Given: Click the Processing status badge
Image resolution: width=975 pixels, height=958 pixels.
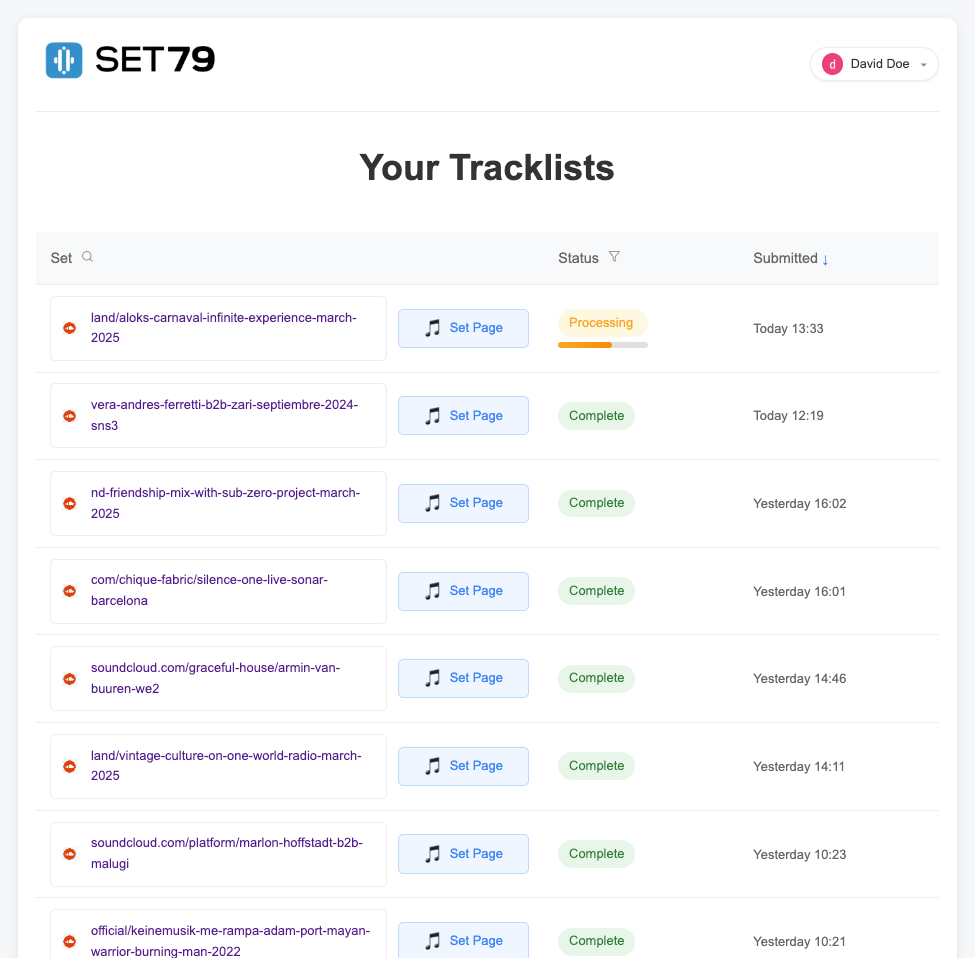Looking at the screenshot, I should (x=602, y=323).
